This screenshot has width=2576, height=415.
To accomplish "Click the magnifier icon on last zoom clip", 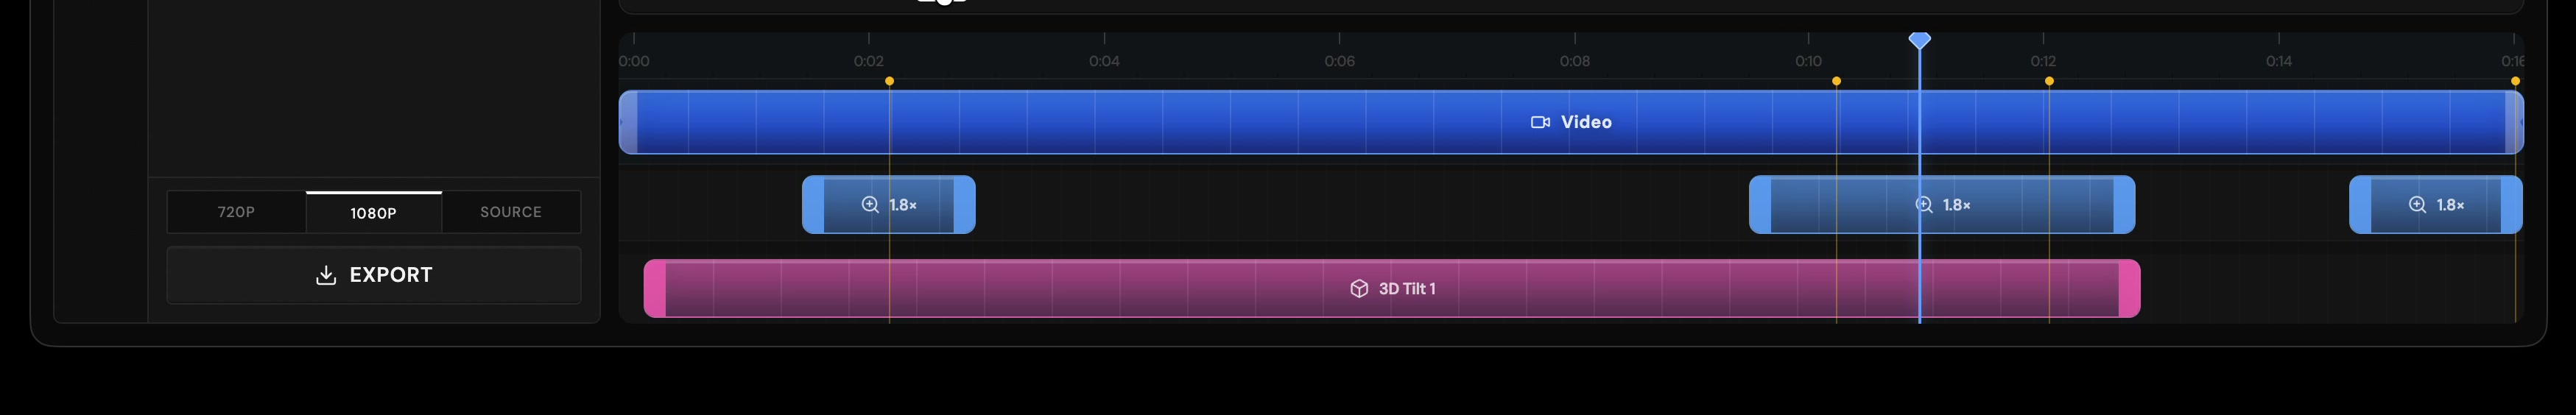I will [2418, 205].
